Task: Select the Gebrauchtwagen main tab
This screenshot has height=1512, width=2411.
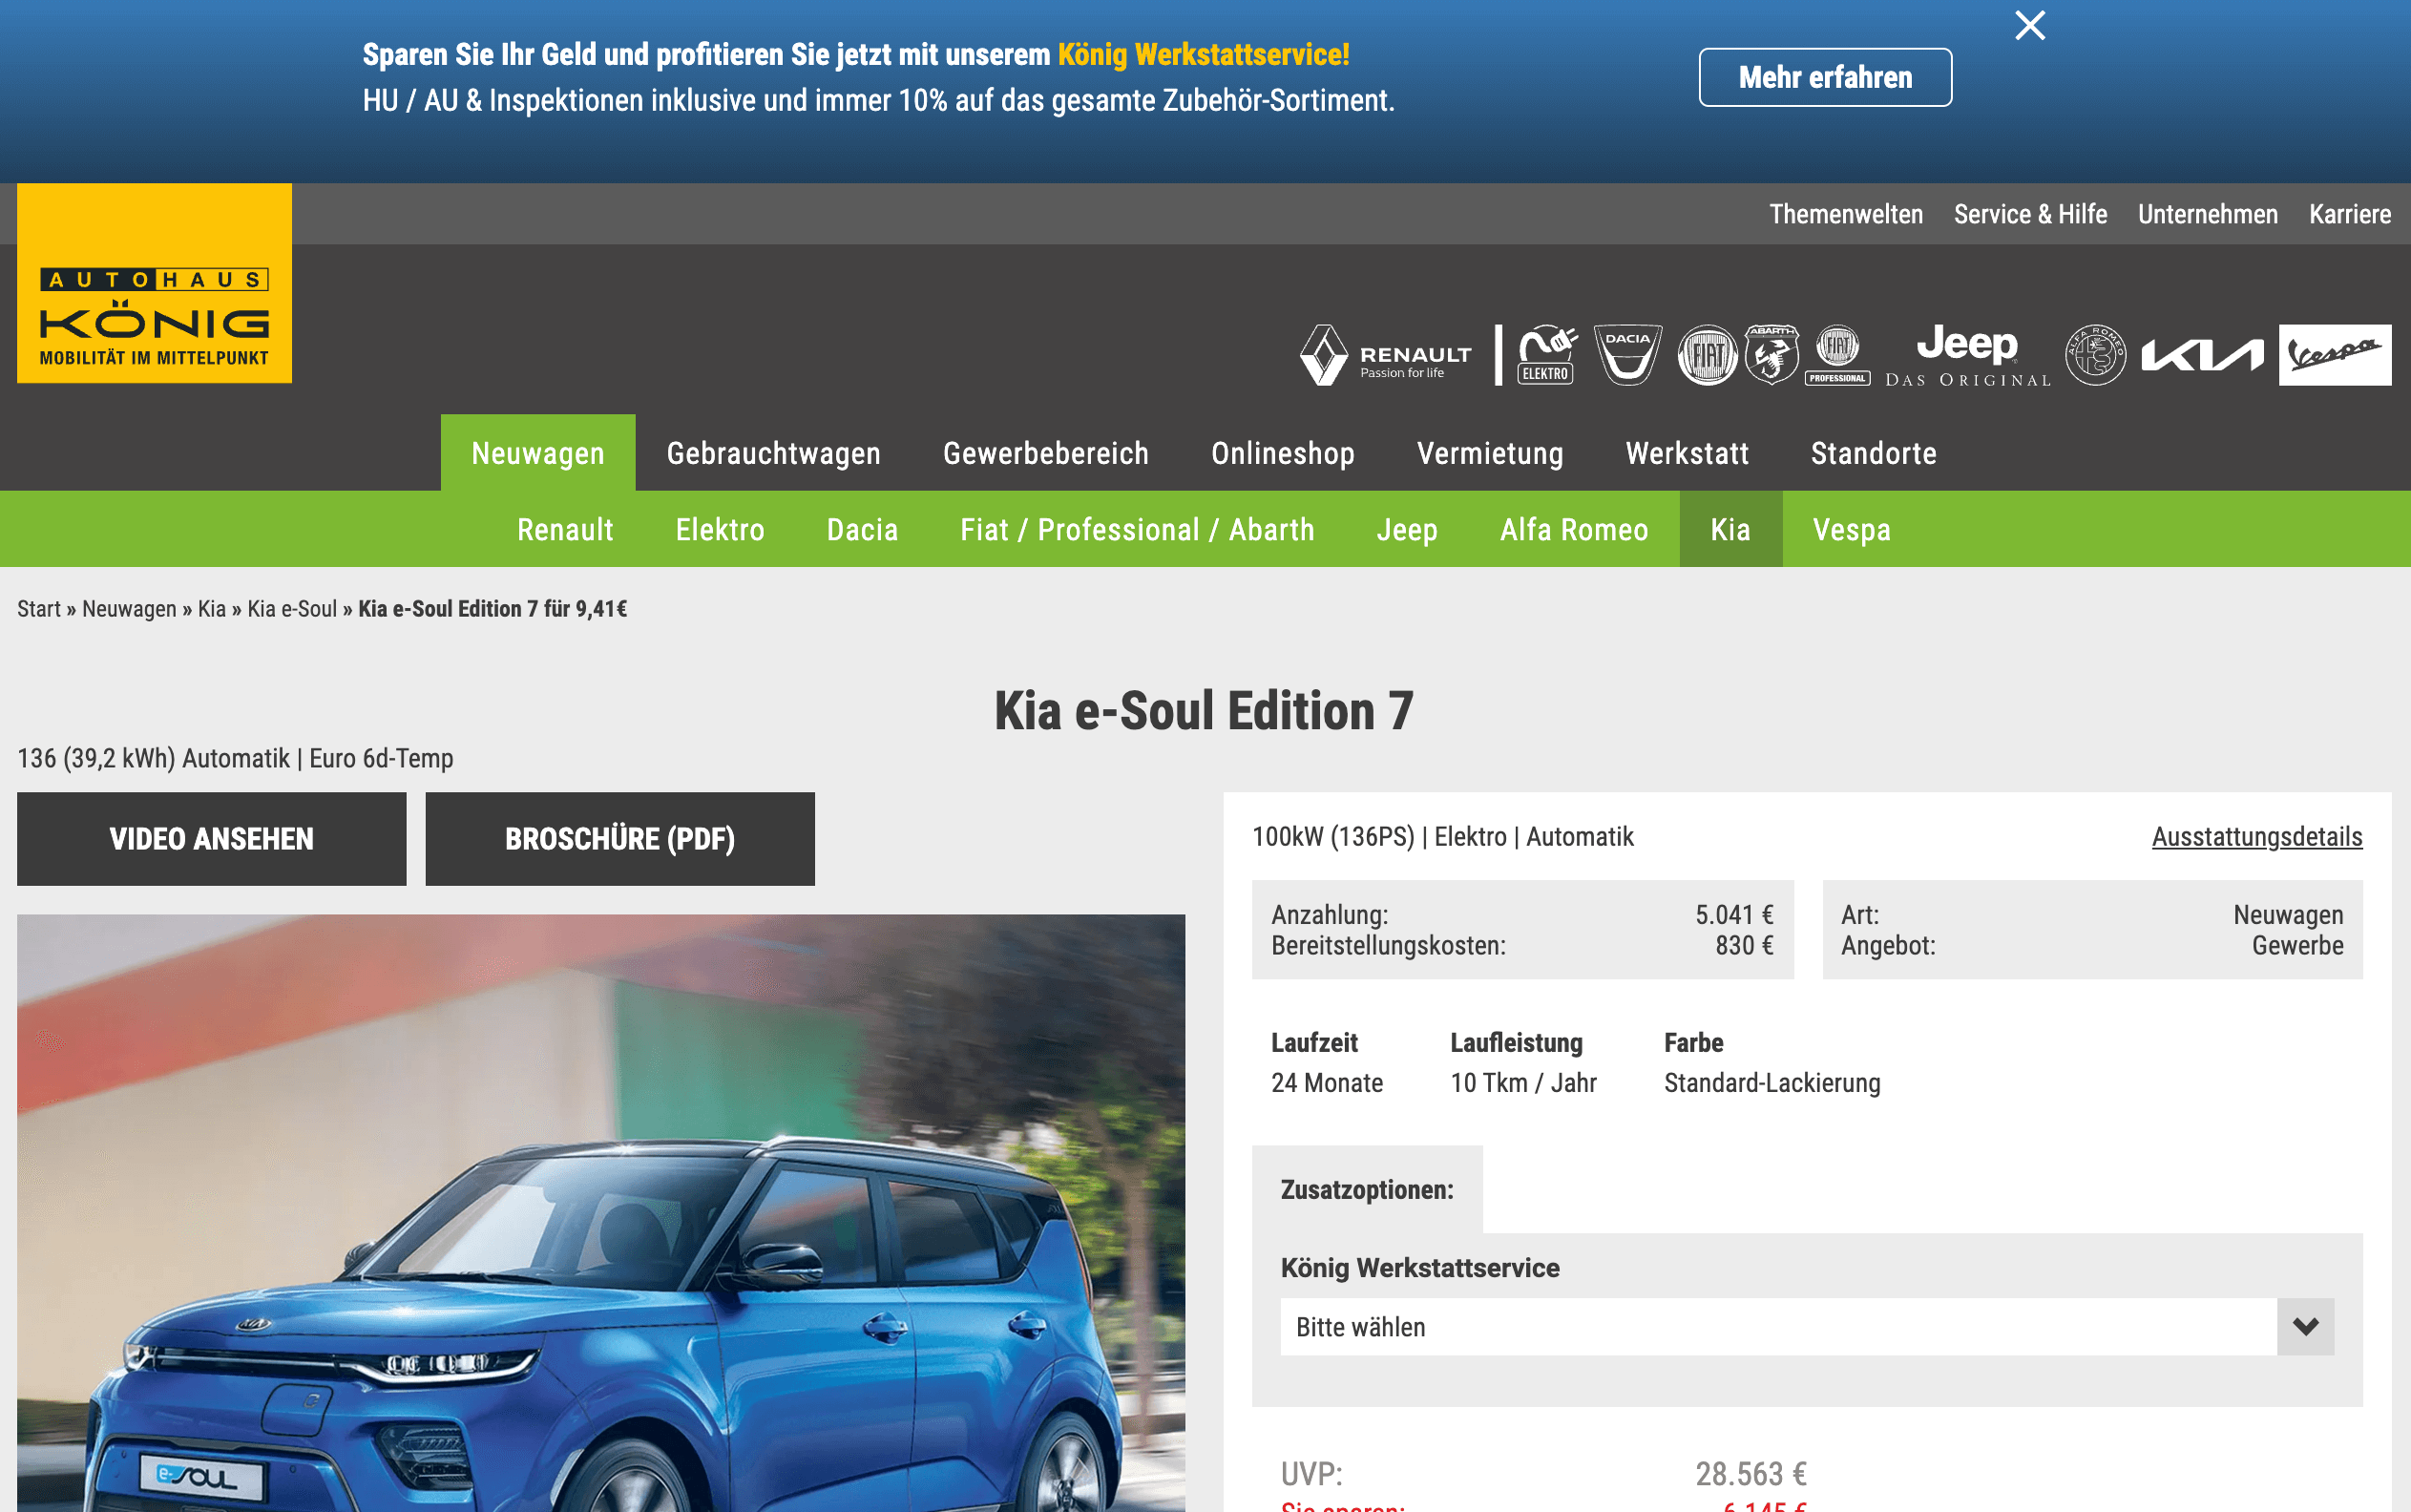Action: point(773,453)
